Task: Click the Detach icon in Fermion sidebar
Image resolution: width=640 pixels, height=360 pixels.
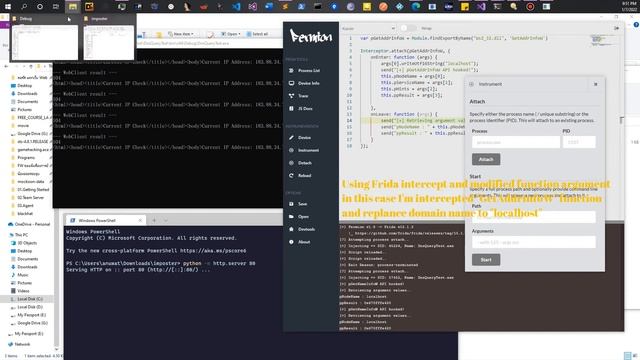Action: pyautogui.click(x=291, y=163)
